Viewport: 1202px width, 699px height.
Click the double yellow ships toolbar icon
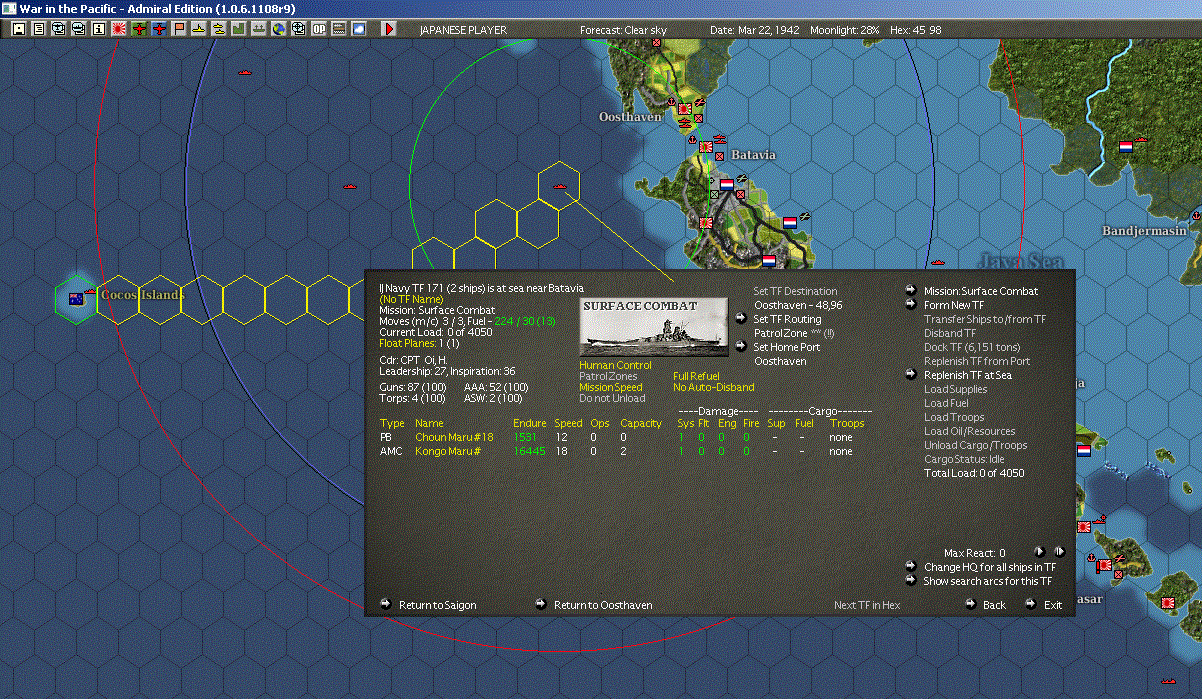(x=220, y=29)
